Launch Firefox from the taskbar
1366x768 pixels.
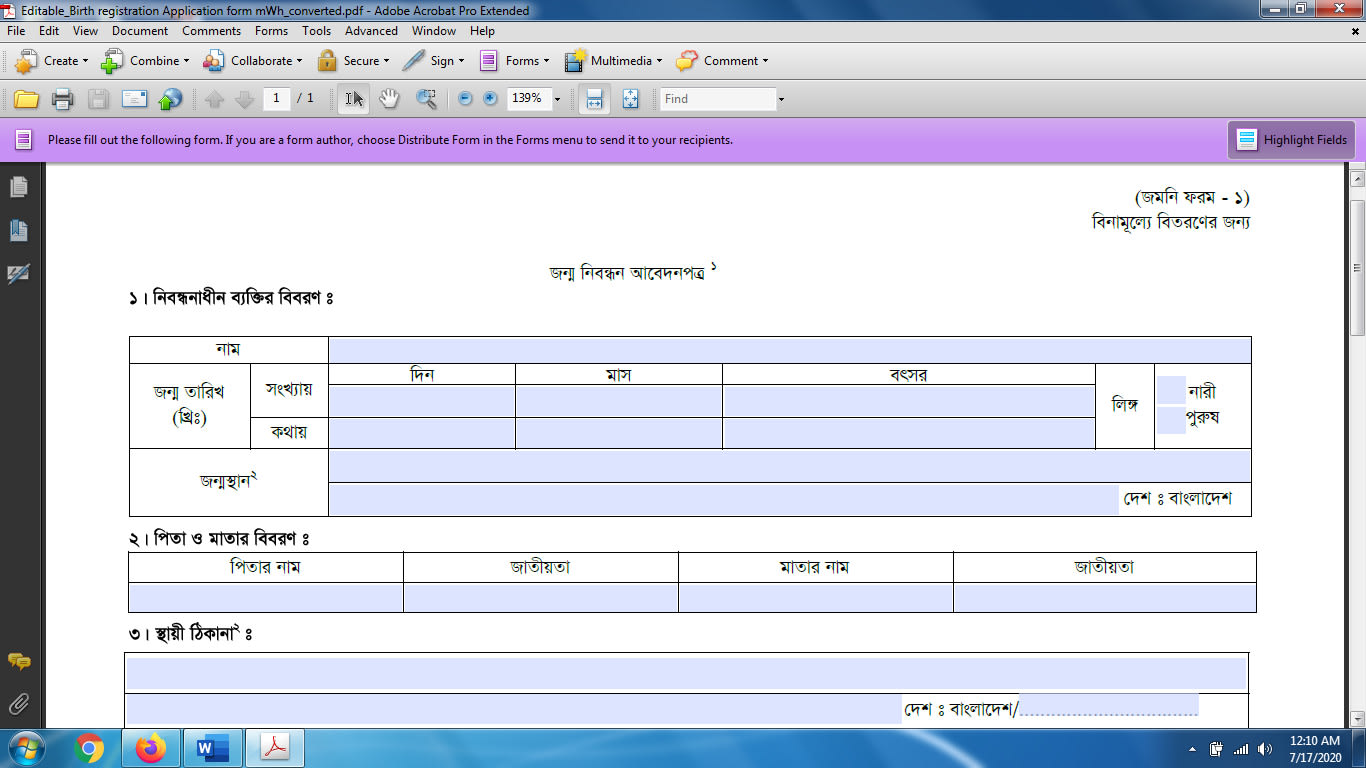(151, 748)
